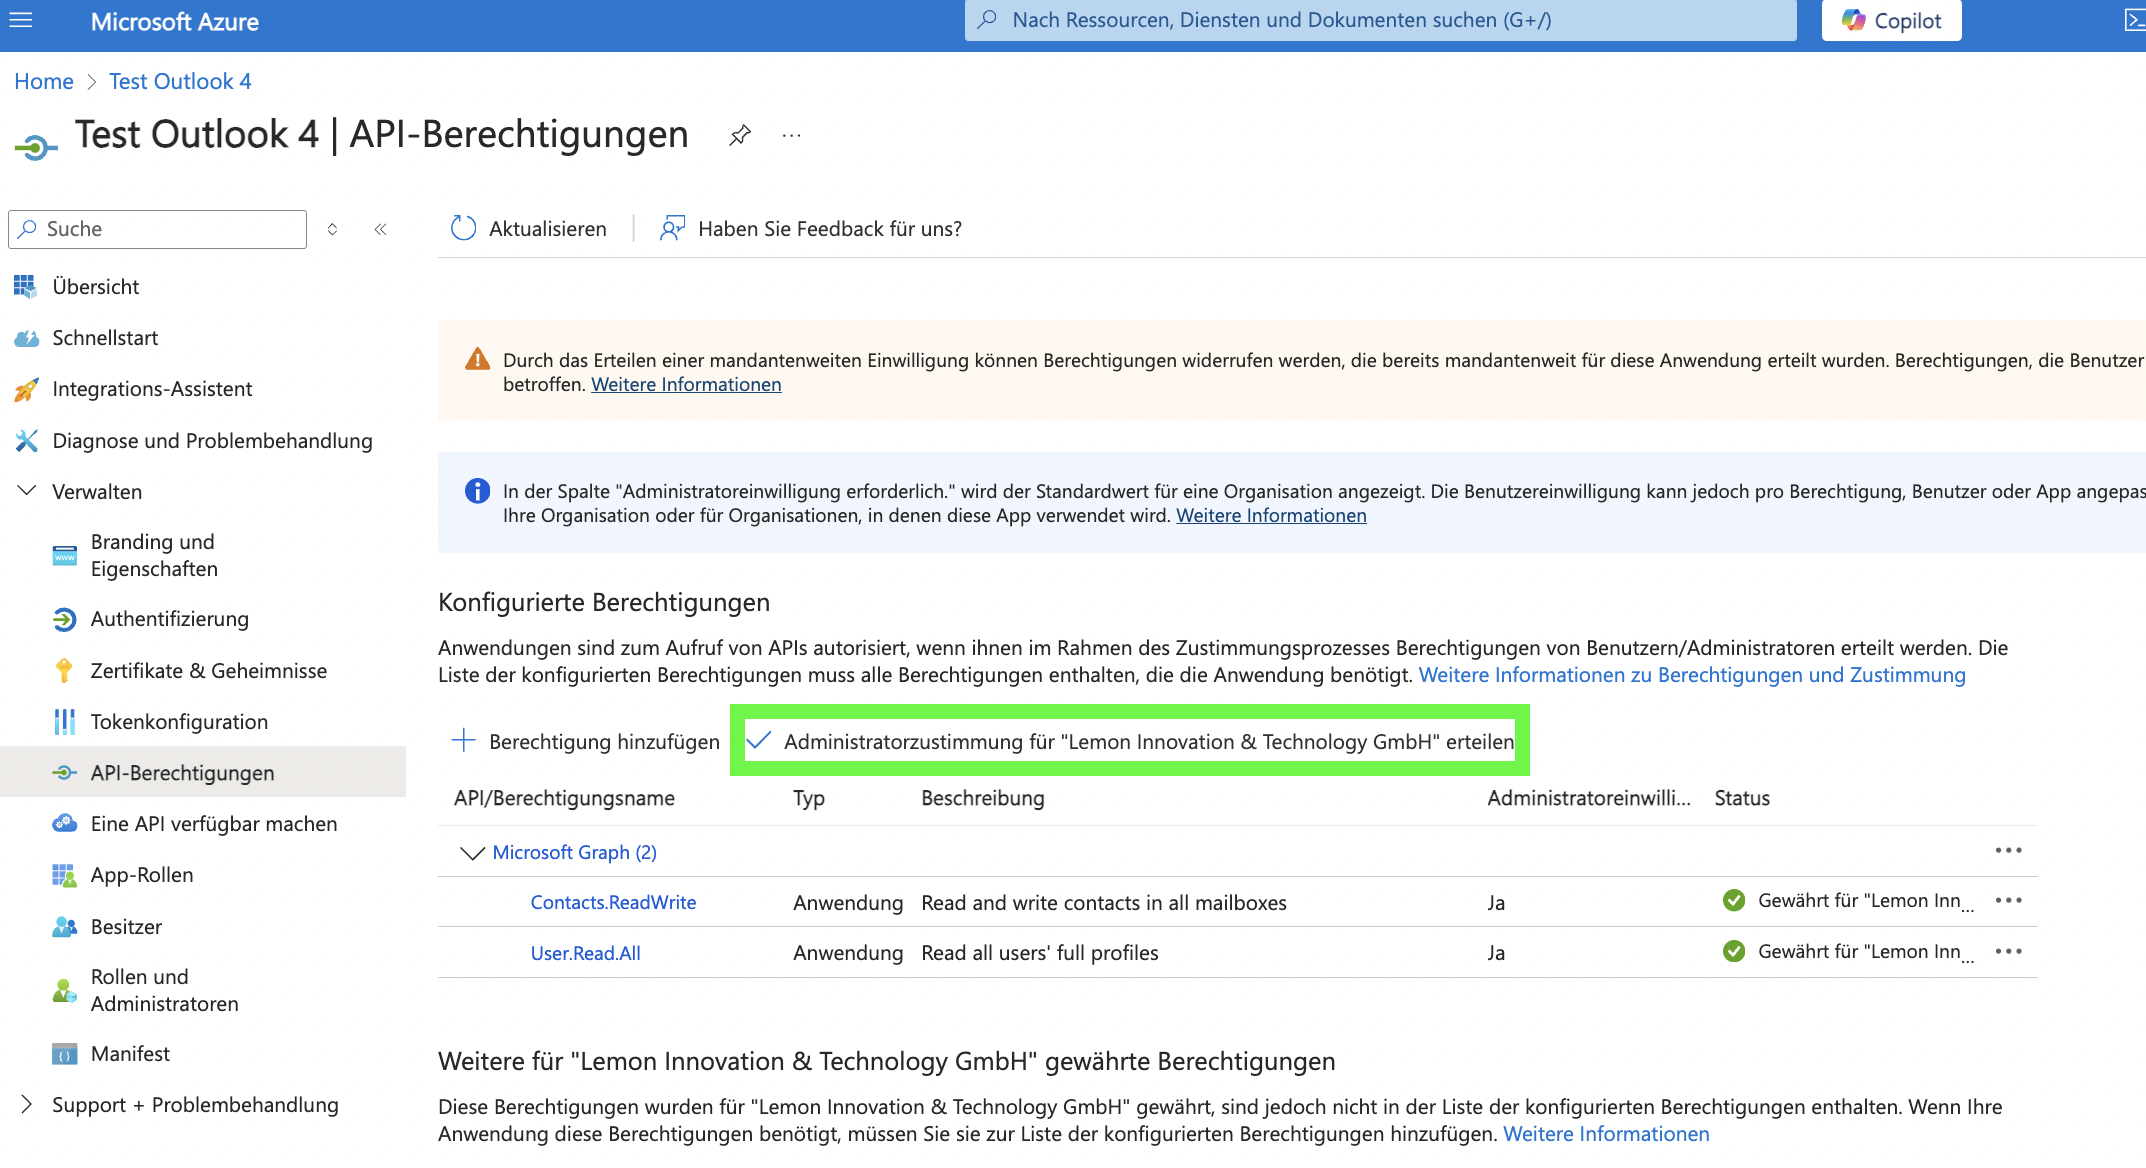The image size is (2146, 1168).
Task: Click the sidebar expand/collapse all sort arrows
Action: pyautogui.click(x=332, y=229)
